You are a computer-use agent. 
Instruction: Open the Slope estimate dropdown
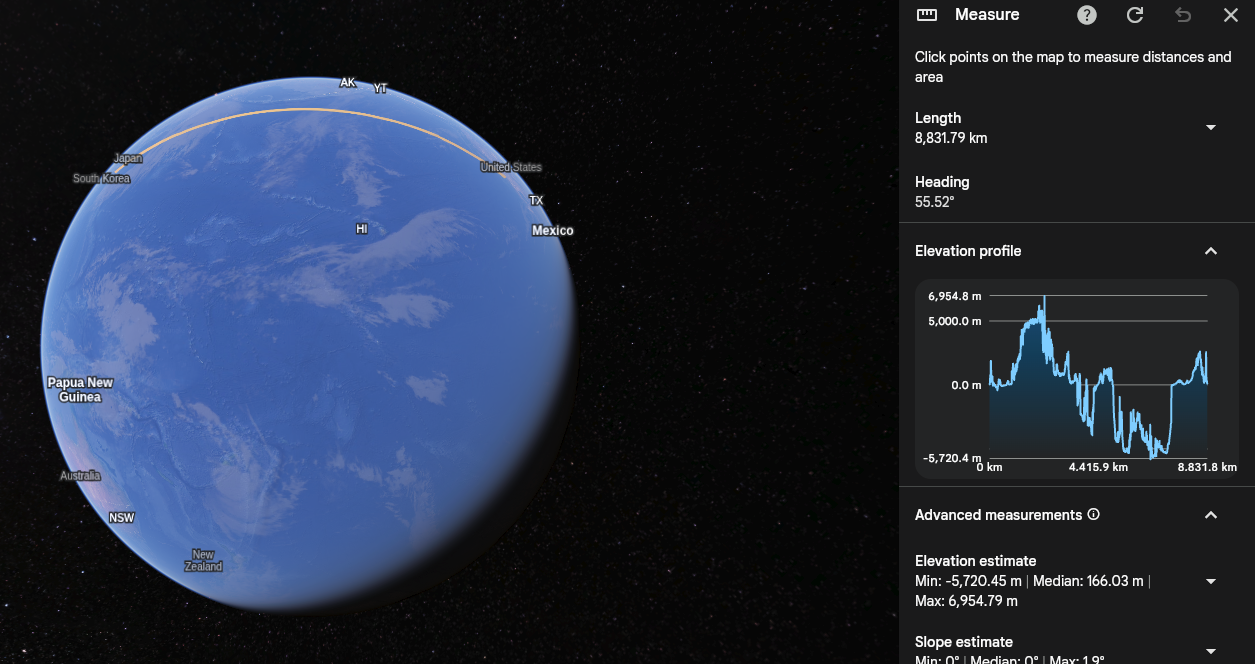1211,651
